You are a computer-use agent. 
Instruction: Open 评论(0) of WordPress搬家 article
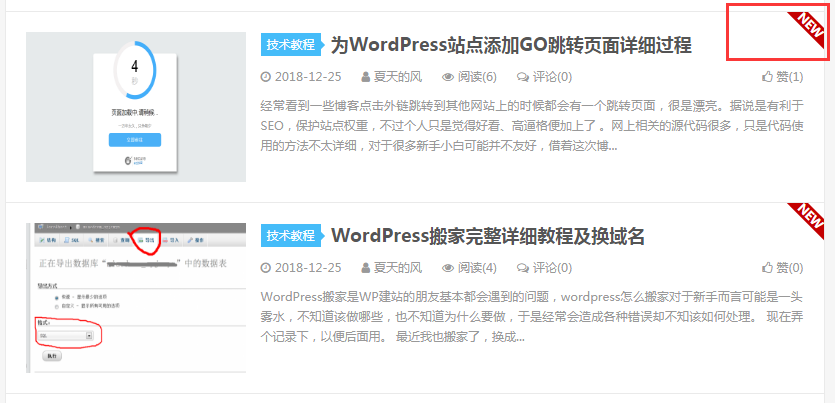(x=544, y=268)
